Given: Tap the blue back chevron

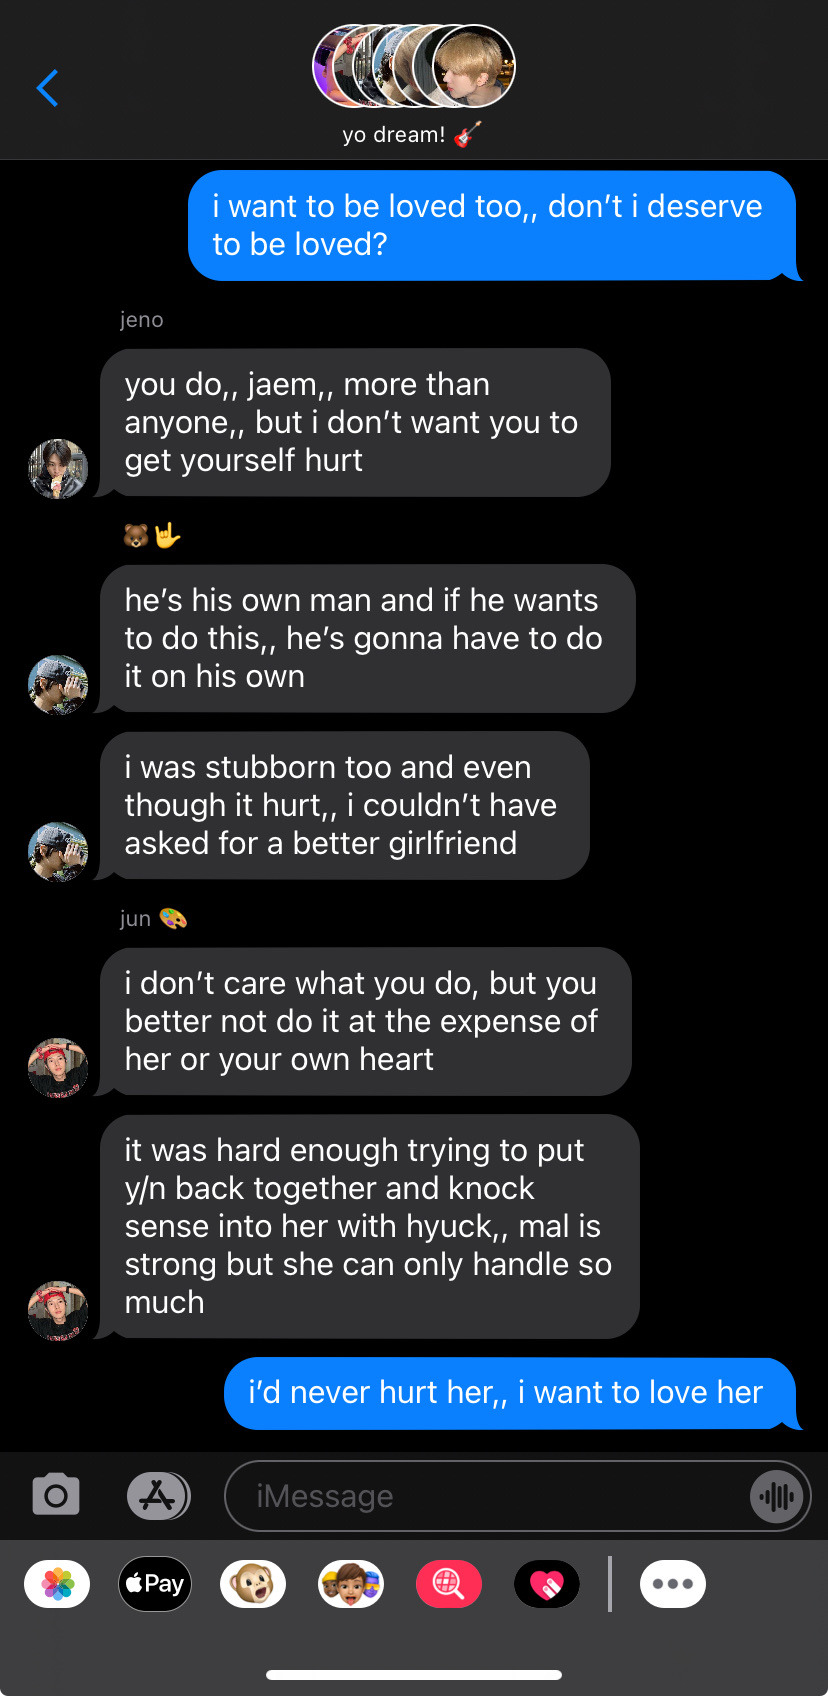Looking at the screenshot, I should point(47,88).
